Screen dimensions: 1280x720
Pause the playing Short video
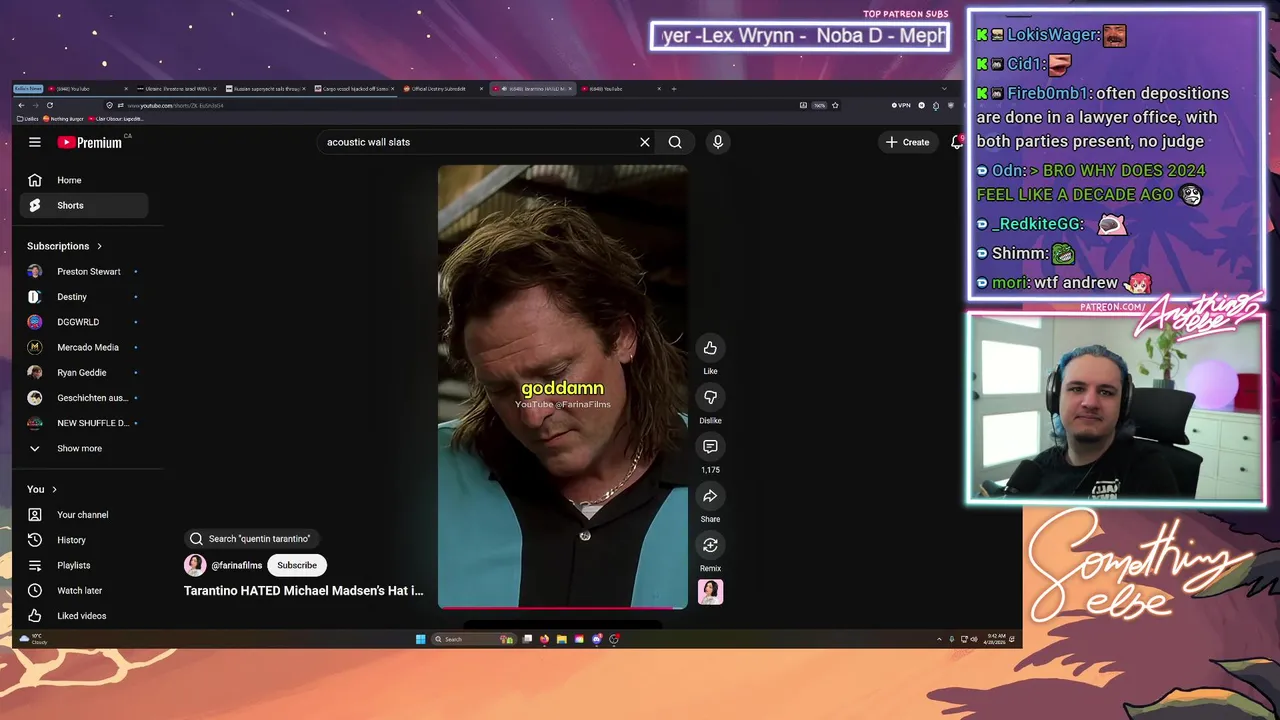[x=563, y=386]
